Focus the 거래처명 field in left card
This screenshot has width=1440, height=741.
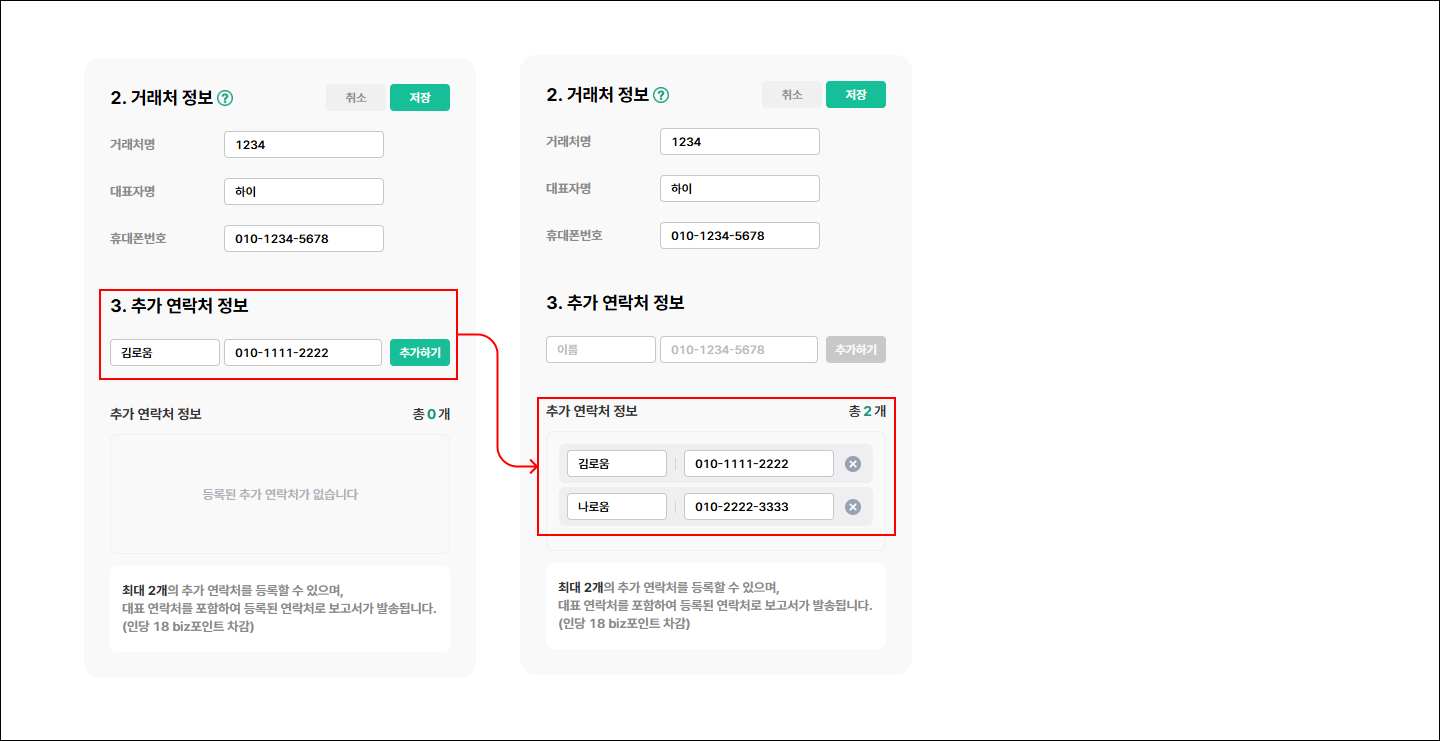303,145
